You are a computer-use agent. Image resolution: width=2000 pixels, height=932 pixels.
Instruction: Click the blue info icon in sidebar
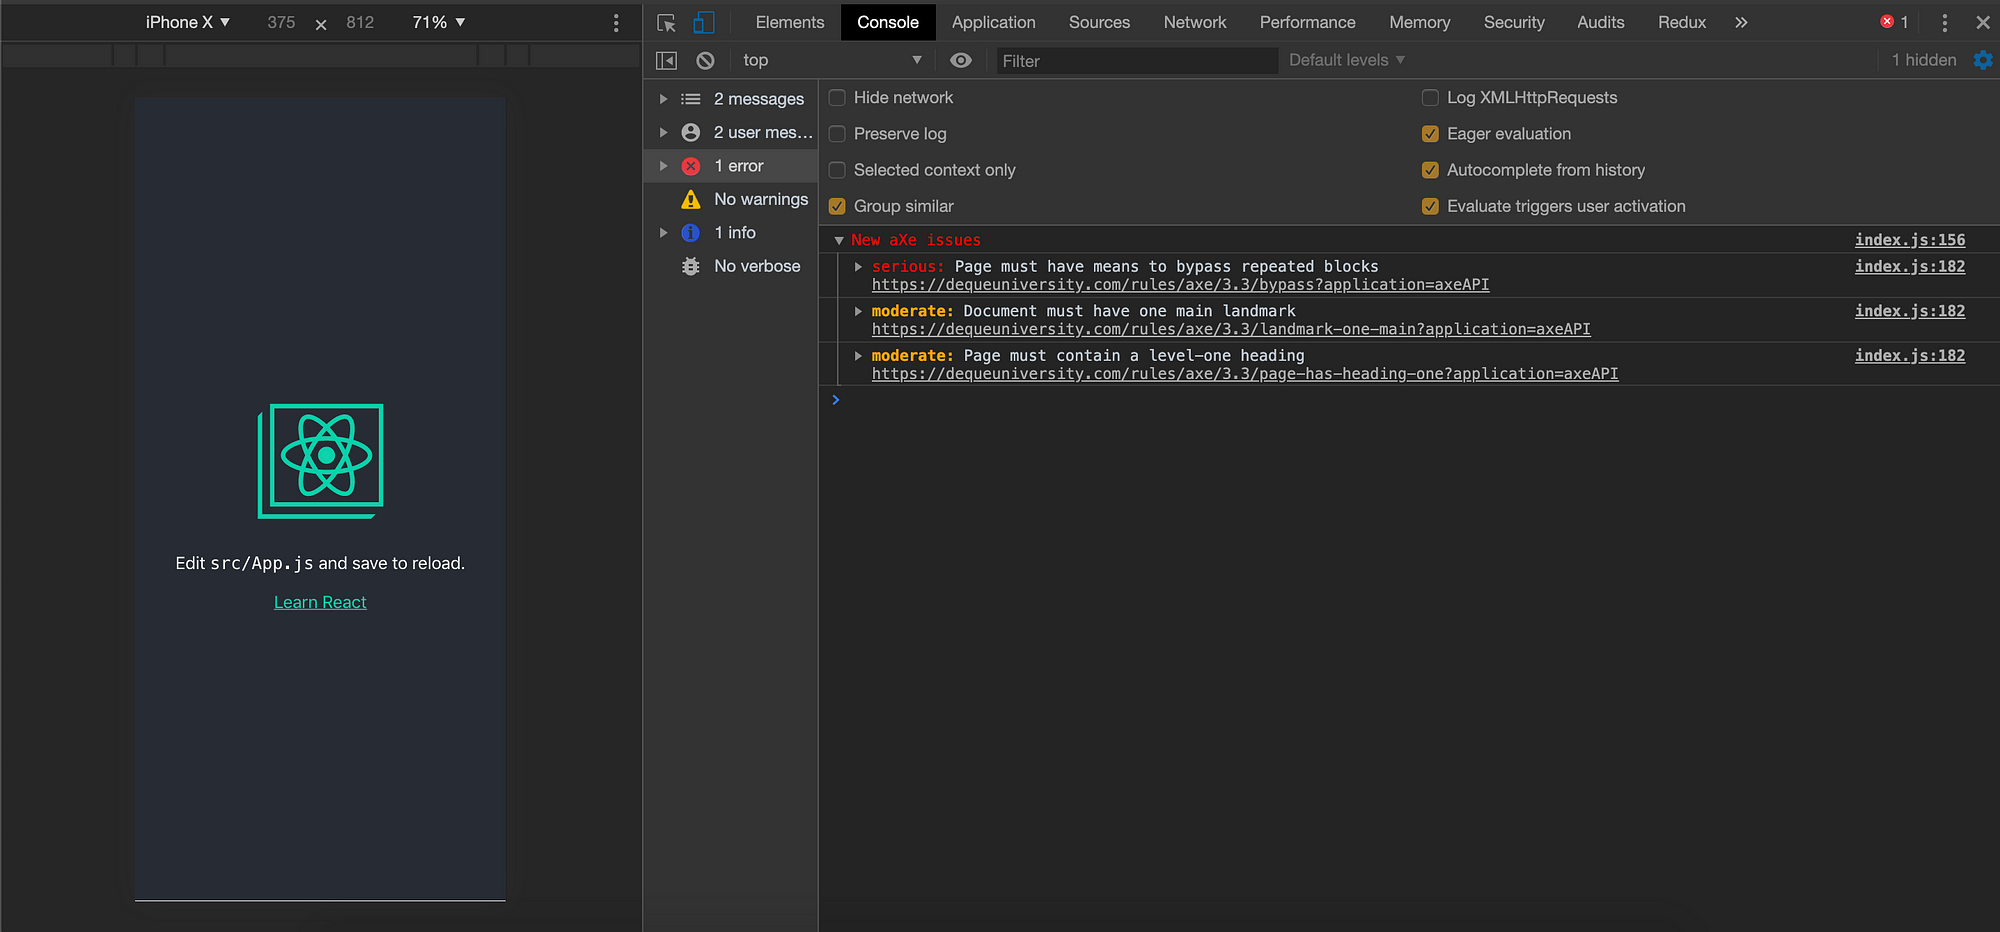point(690,232)
